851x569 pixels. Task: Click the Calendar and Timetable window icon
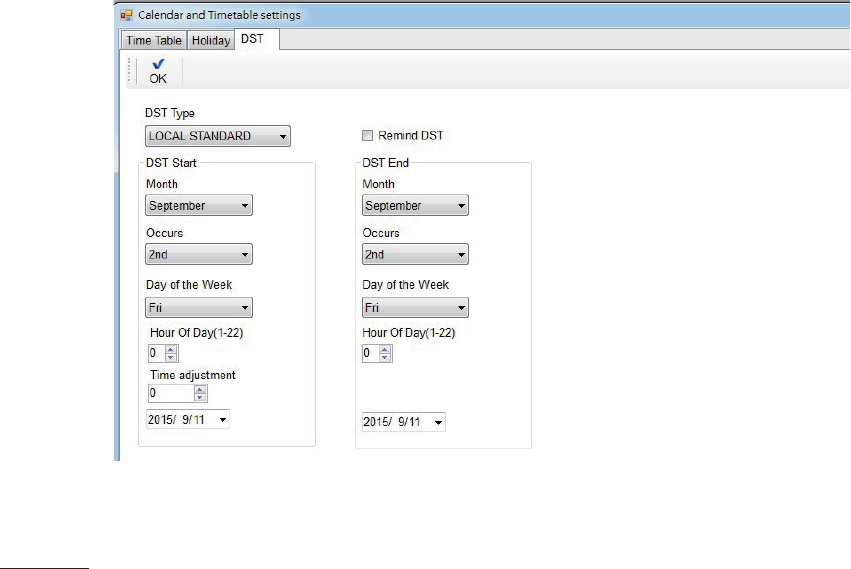point(126,15)
